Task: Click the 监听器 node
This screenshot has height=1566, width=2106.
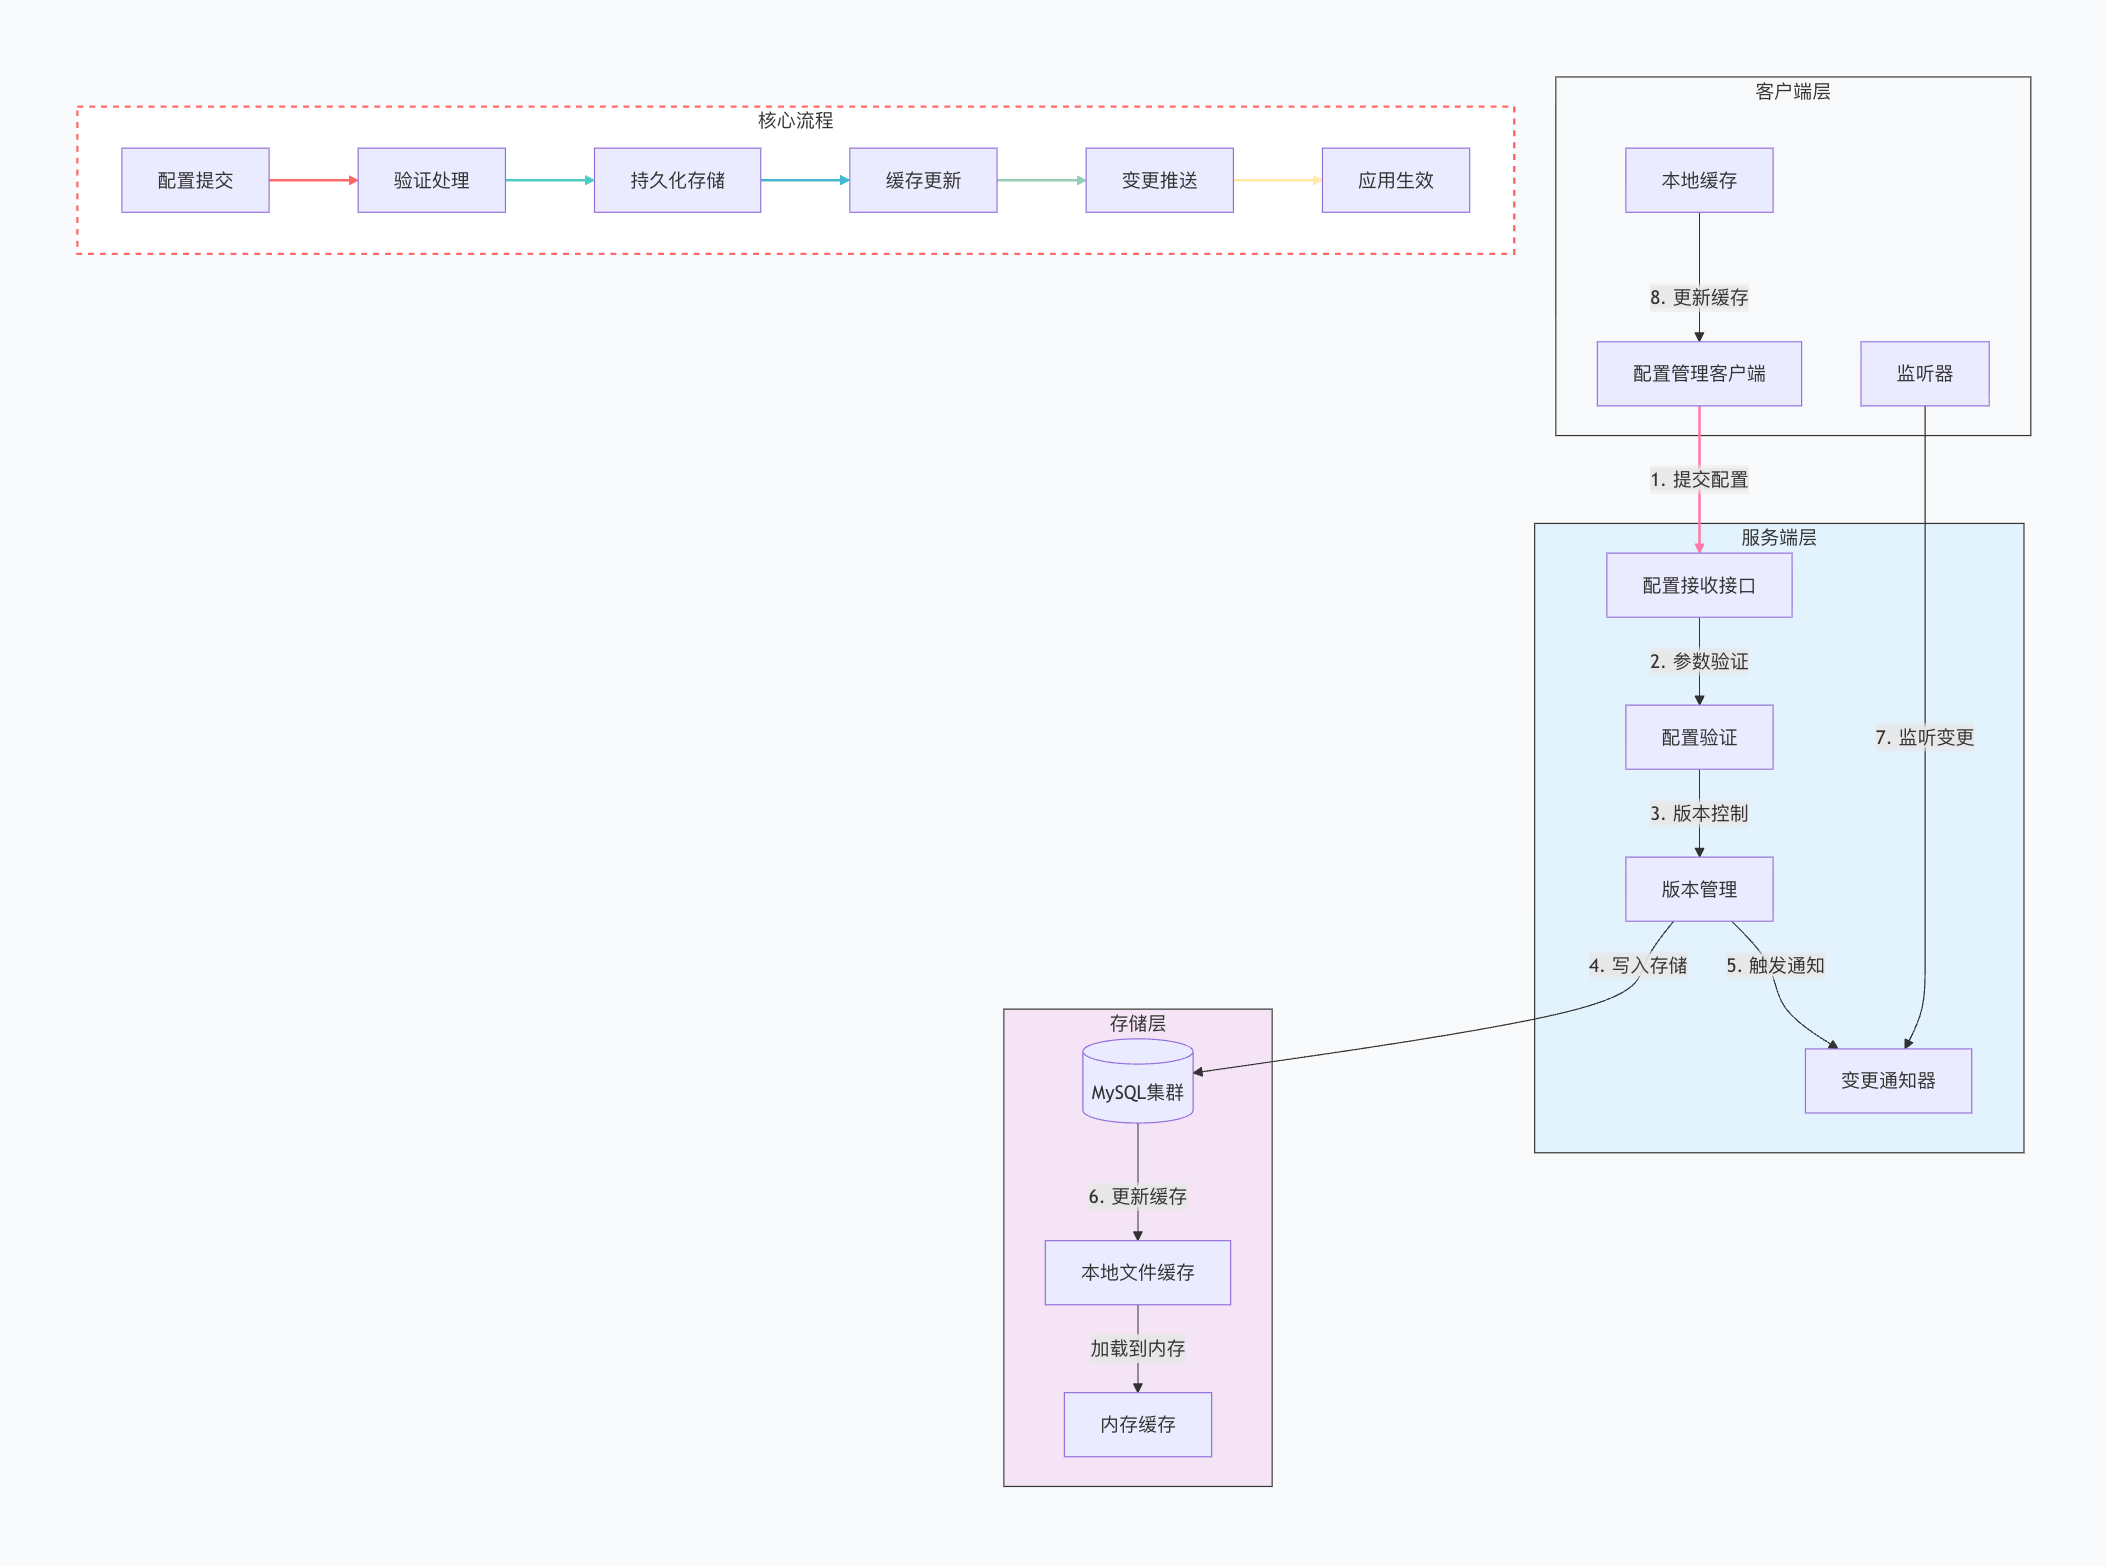Action: (x=1924, y=373)
